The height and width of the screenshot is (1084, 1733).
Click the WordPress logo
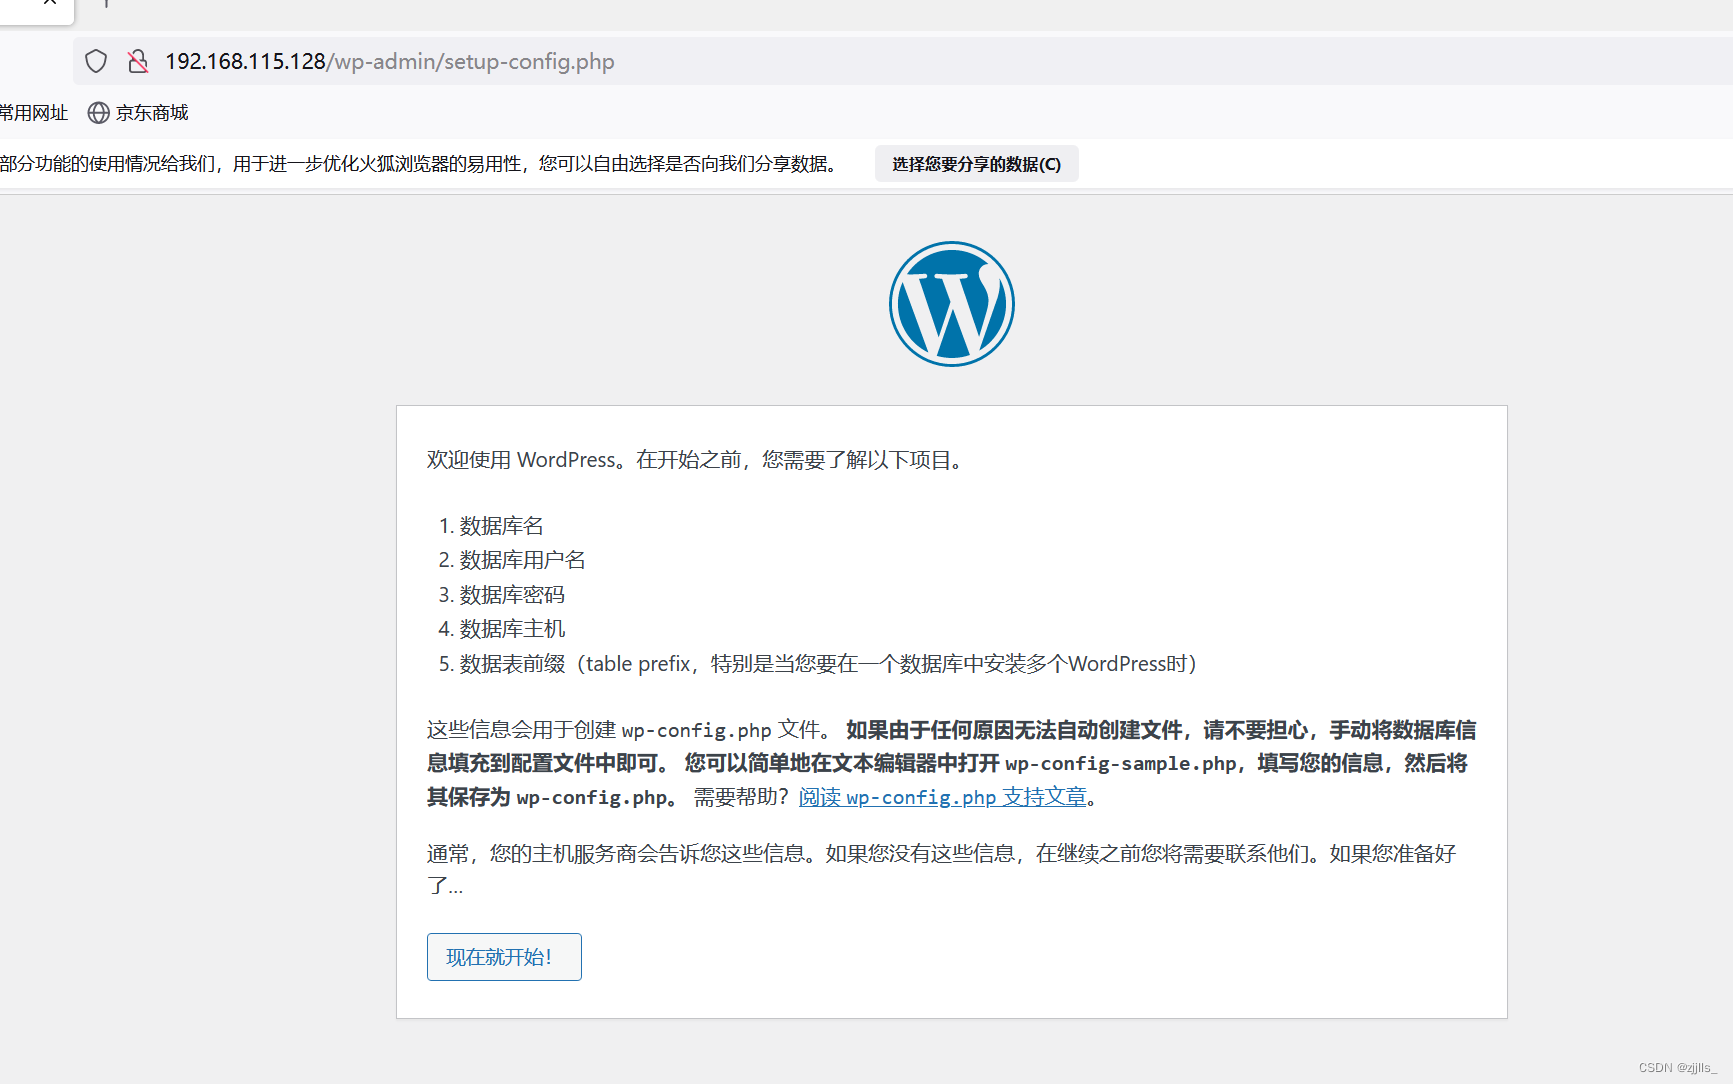(951, 304)
